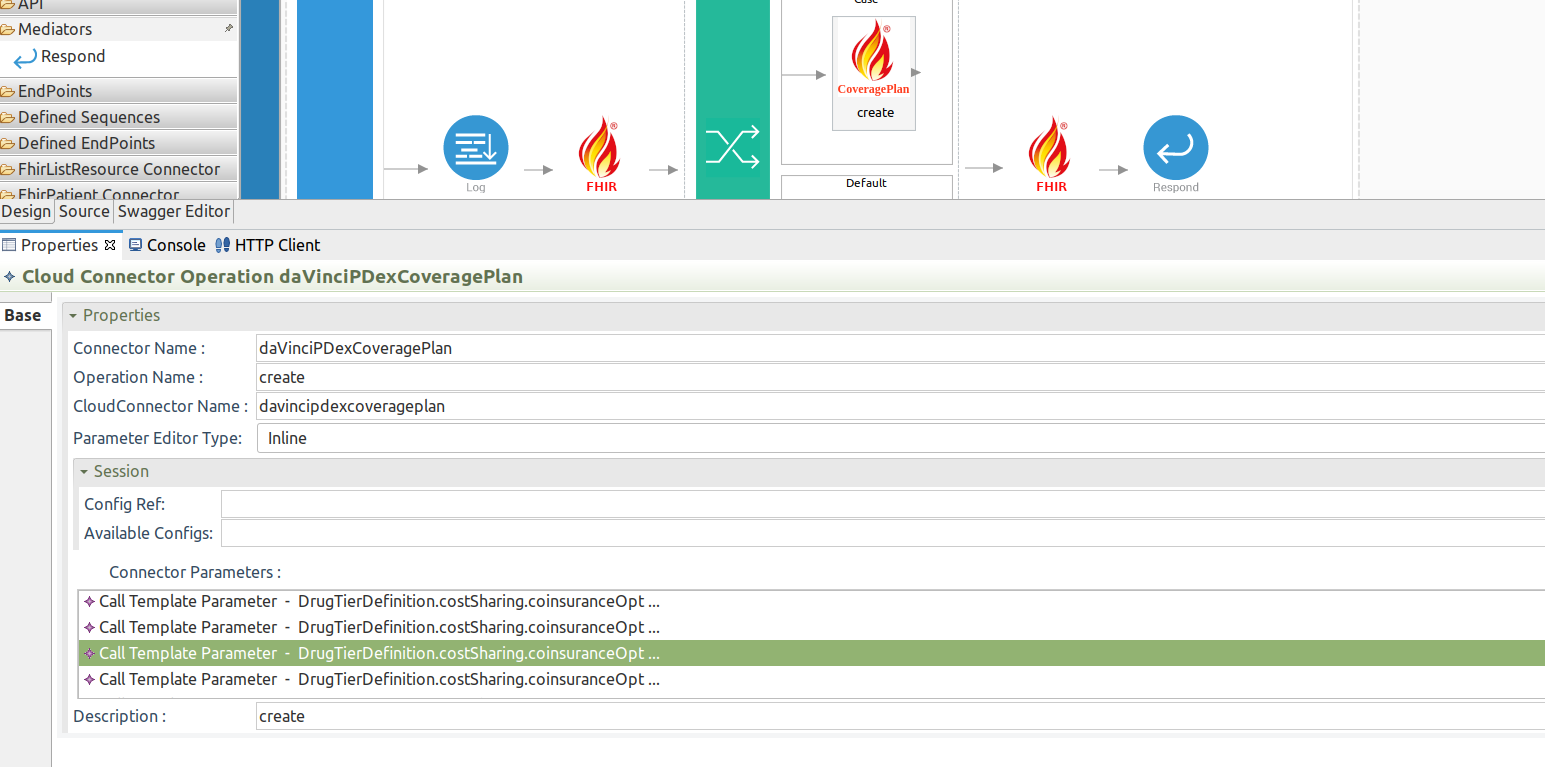Click the Default case label on canvas
The height and width of the screenshot is (767, 1545).
click(x=866, y=183)
